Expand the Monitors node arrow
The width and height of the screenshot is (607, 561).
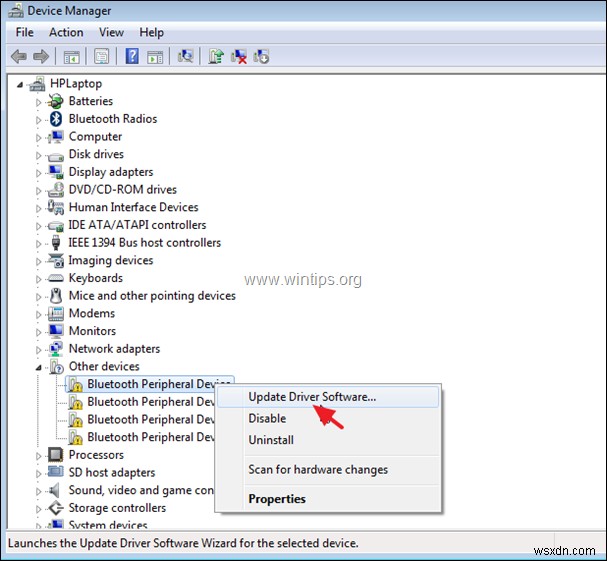pyautogui.click(x=38, y=332)
